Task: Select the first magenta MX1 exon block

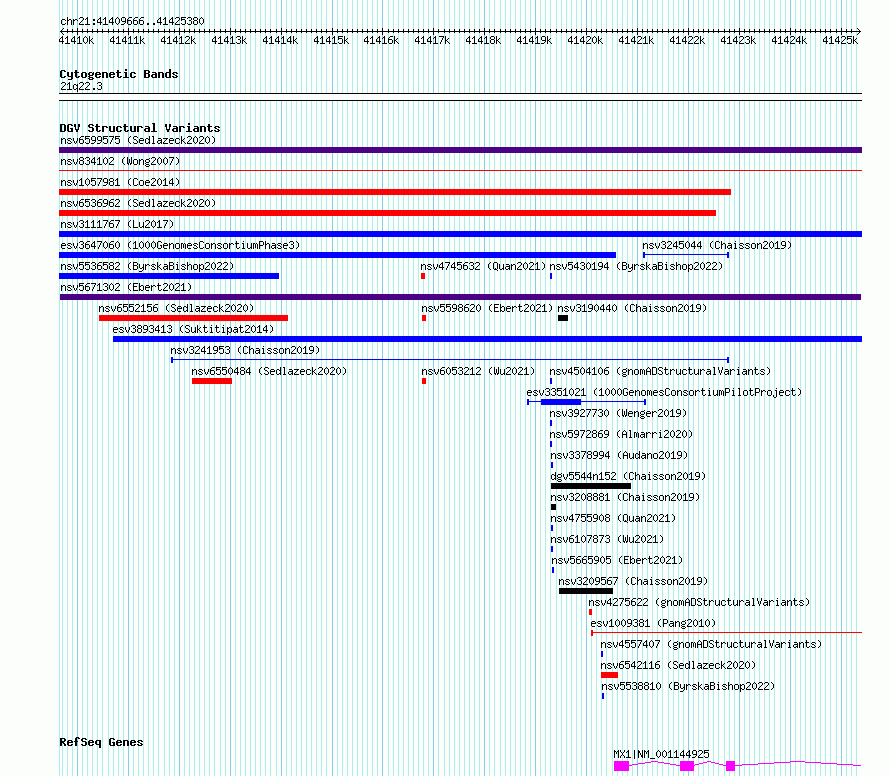Action: [x=622, y=766]
